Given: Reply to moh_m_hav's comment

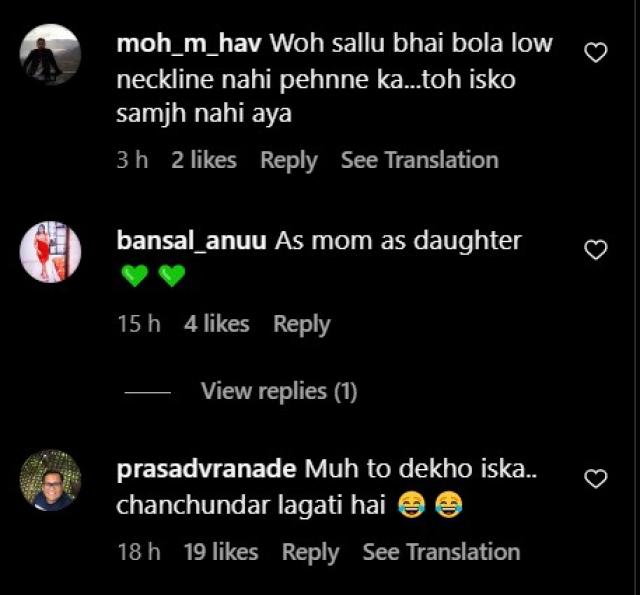Looking at the screenshot, I should coord(288,160).
